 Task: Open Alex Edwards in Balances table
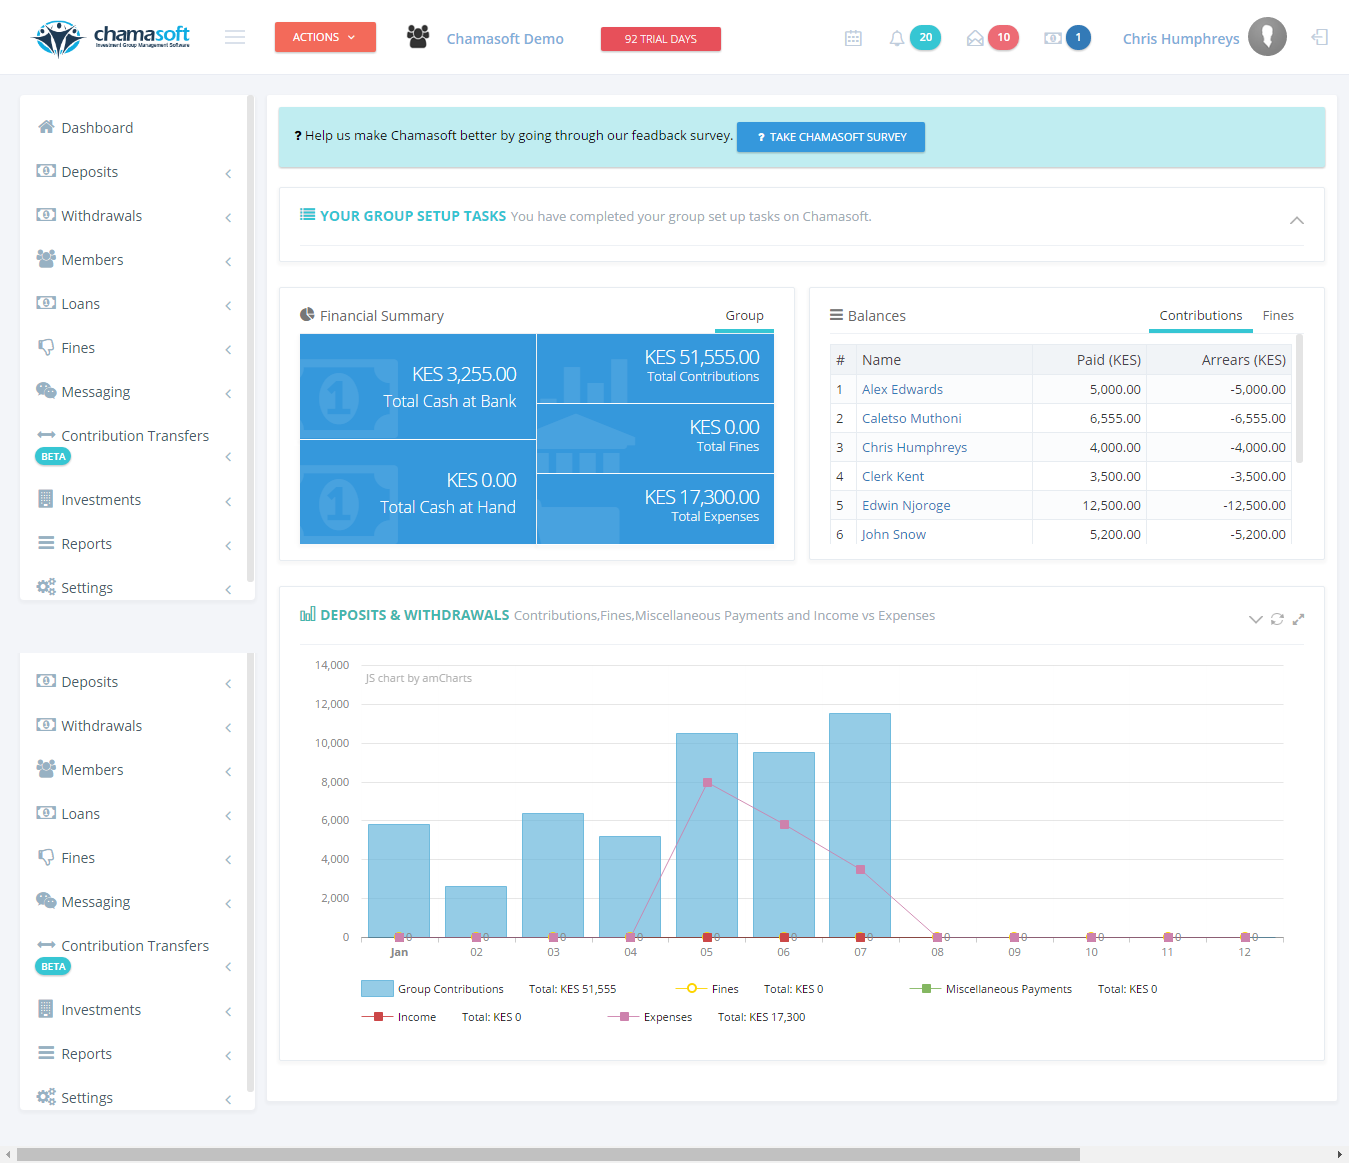(x=902, y=389)
